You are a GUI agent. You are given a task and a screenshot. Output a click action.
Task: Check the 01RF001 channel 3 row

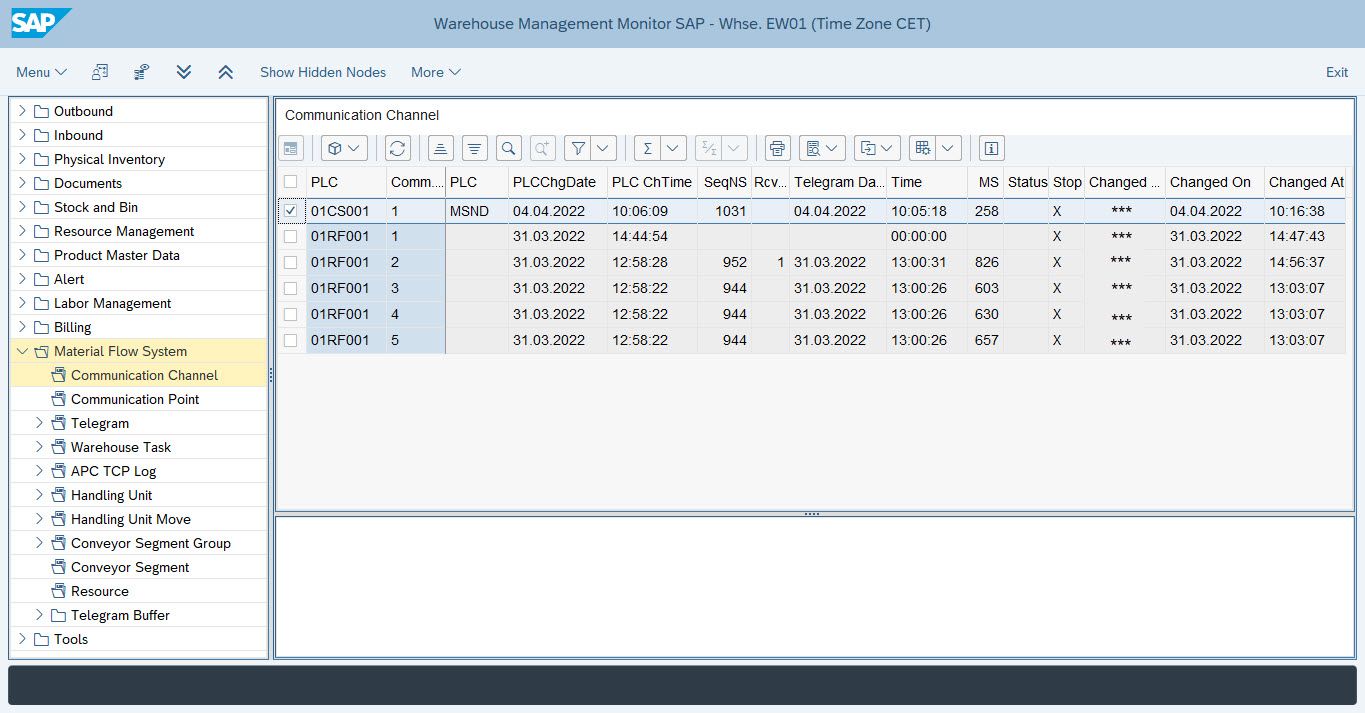290,288
